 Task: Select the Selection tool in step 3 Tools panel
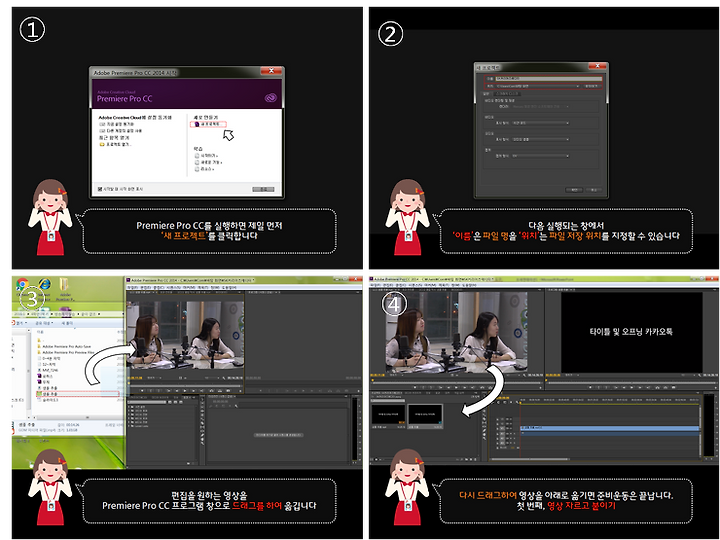tap(202, 400)
